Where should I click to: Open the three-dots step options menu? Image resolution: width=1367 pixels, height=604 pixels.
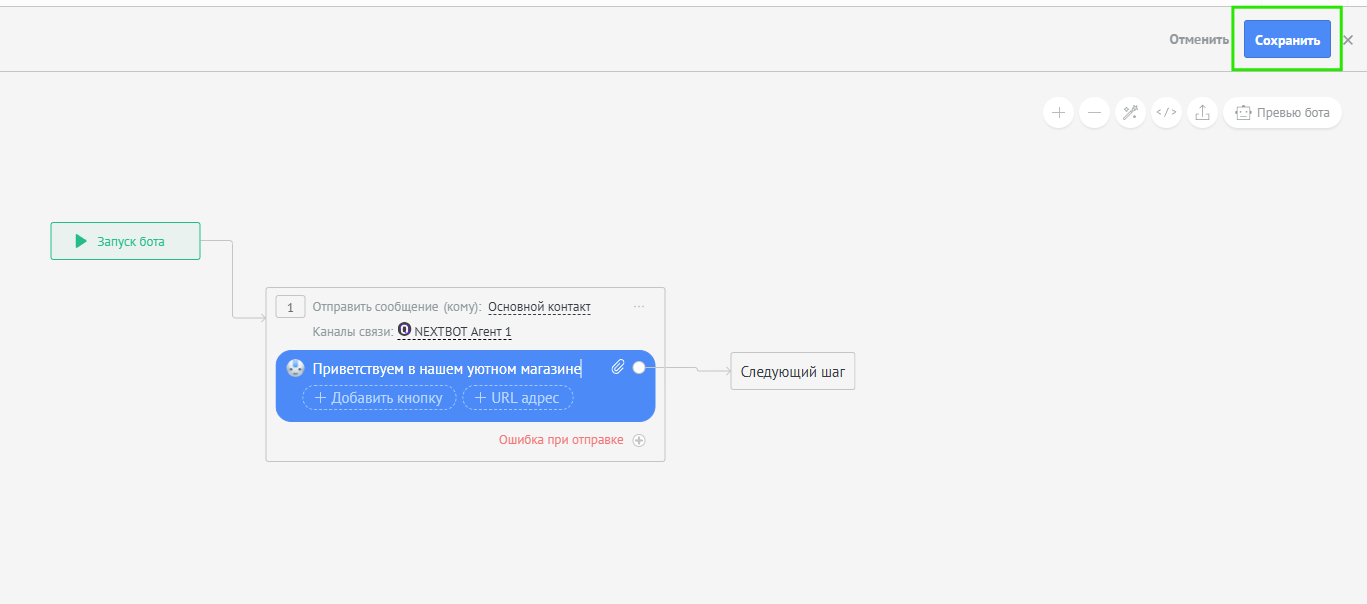coord(639,307)
